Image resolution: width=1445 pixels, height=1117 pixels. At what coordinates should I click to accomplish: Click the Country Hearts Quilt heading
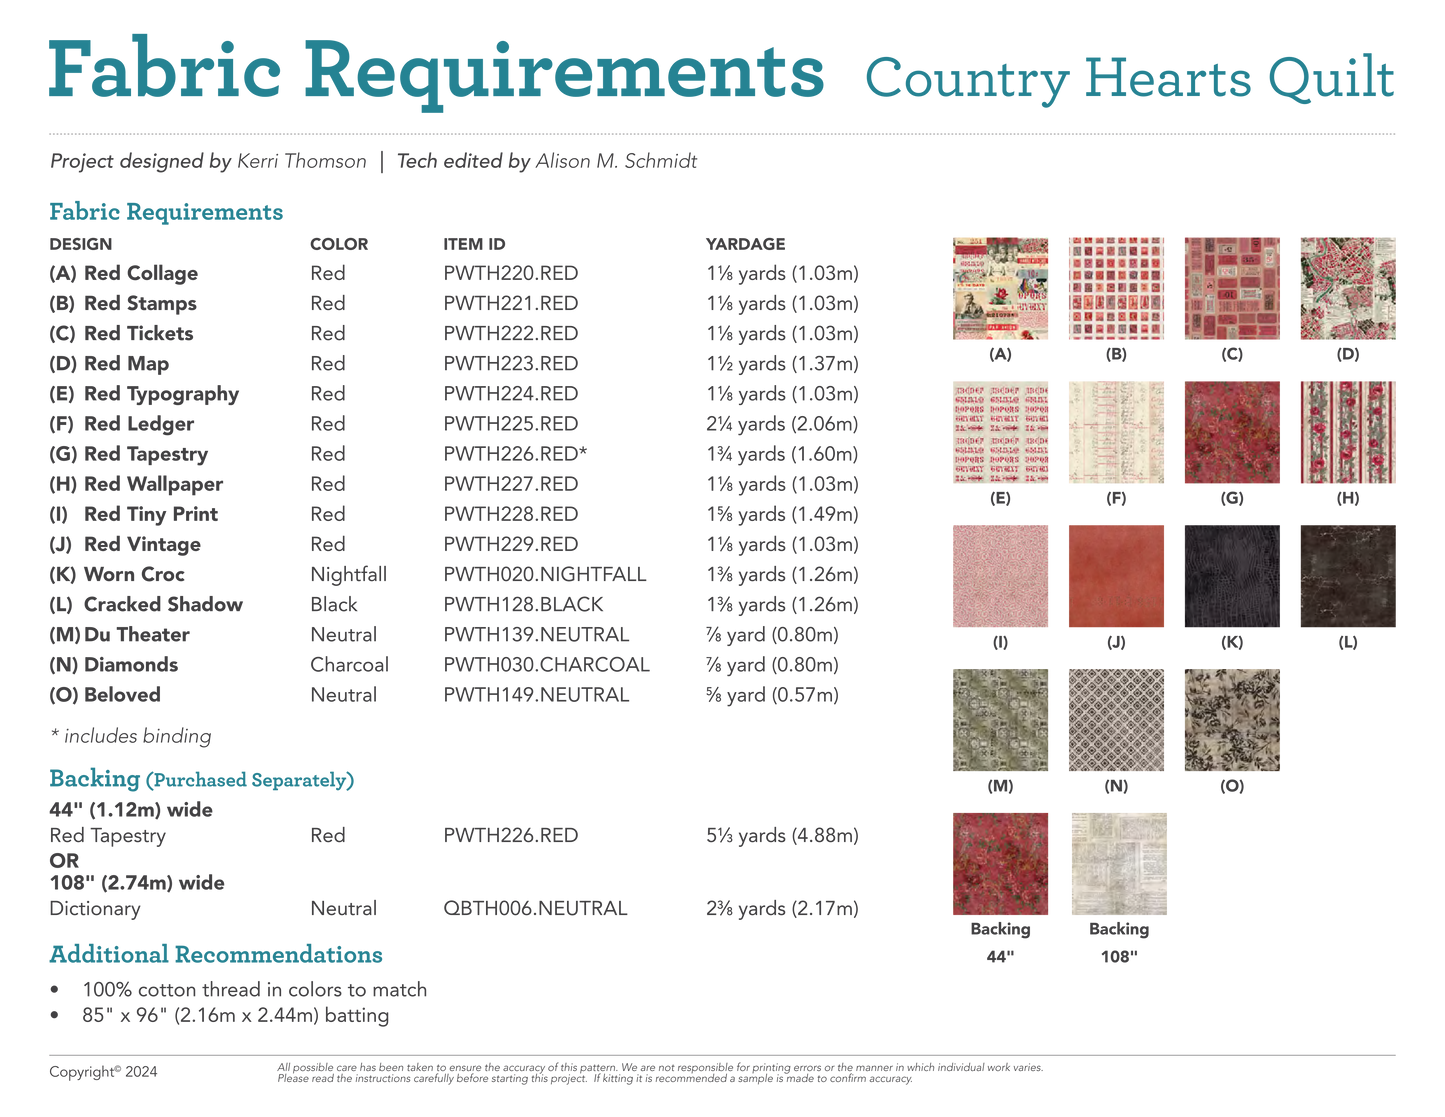1129,80
